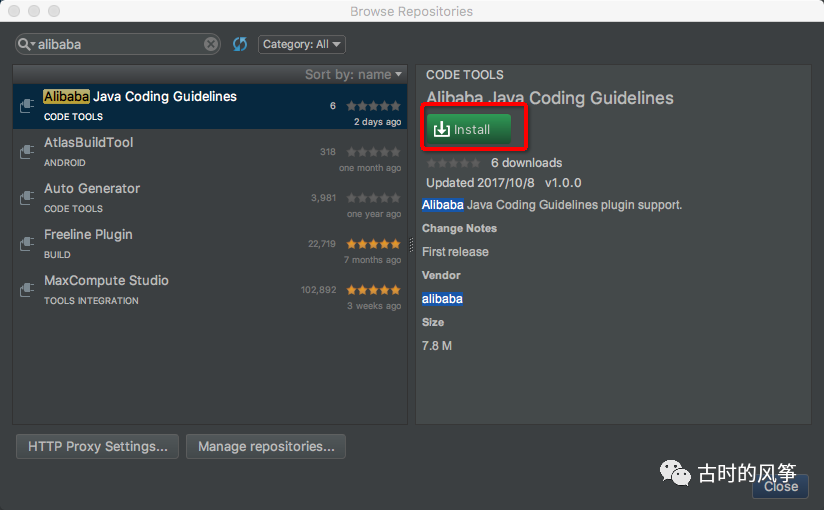Open the Sort by: name dropdown
Image resolution: width=824 pixels, height=510 pixels.
353,75
